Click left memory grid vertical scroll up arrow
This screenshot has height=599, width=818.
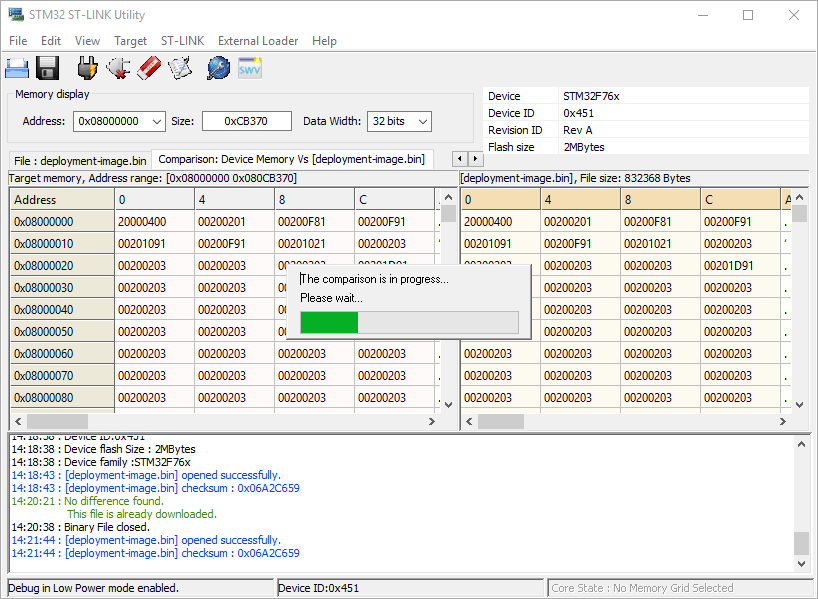pyautogui.click(x=448, y=197)
